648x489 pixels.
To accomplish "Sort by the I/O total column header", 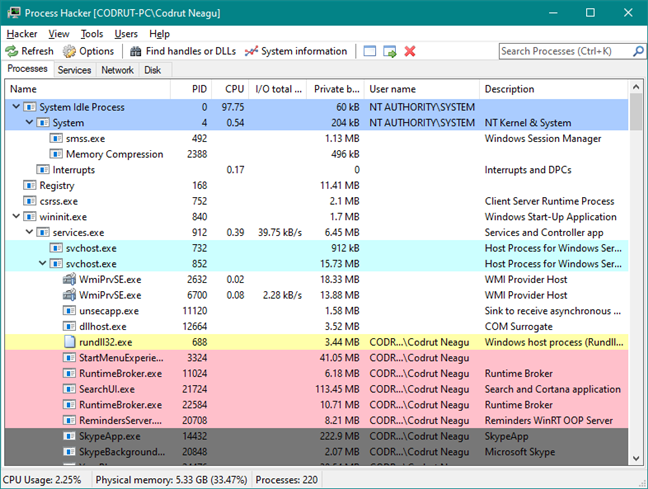I will click(x=278, y=89).
